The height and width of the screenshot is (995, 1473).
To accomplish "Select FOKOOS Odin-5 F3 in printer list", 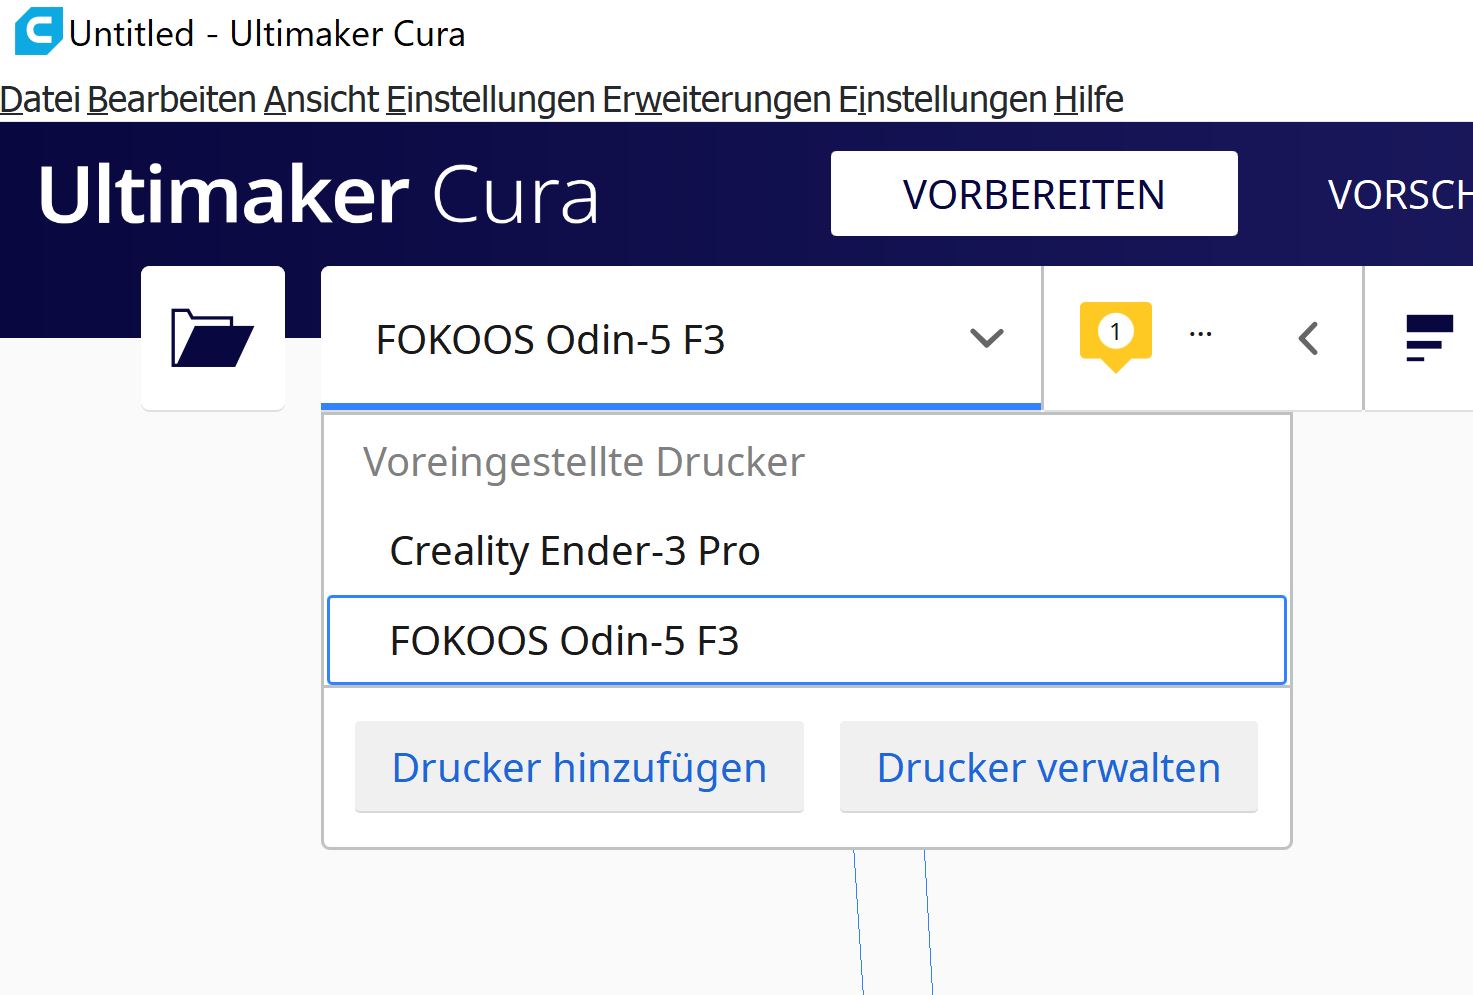I will pyautogui.click(x=806, y=640).
